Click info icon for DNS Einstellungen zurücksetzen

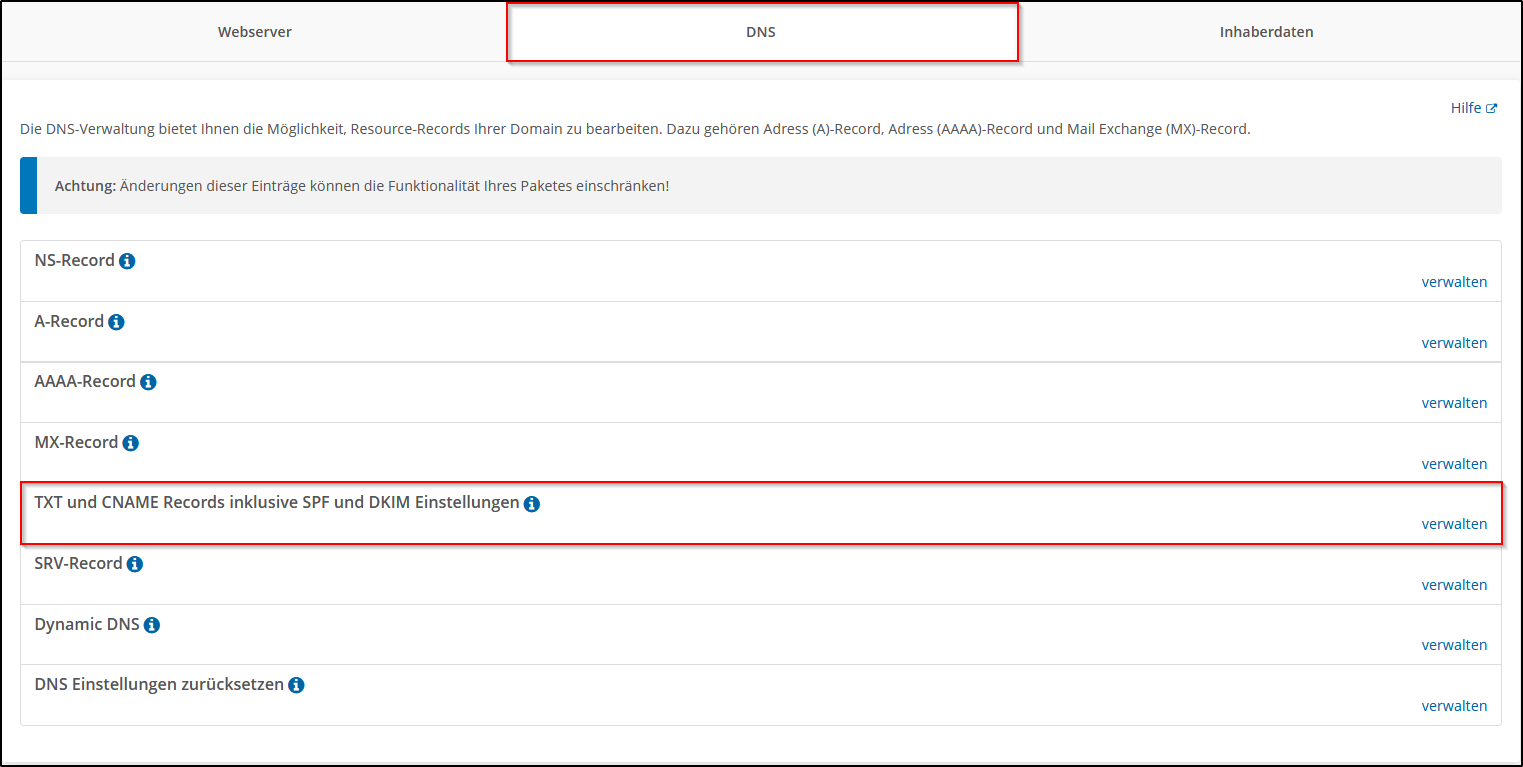[296, 686]
